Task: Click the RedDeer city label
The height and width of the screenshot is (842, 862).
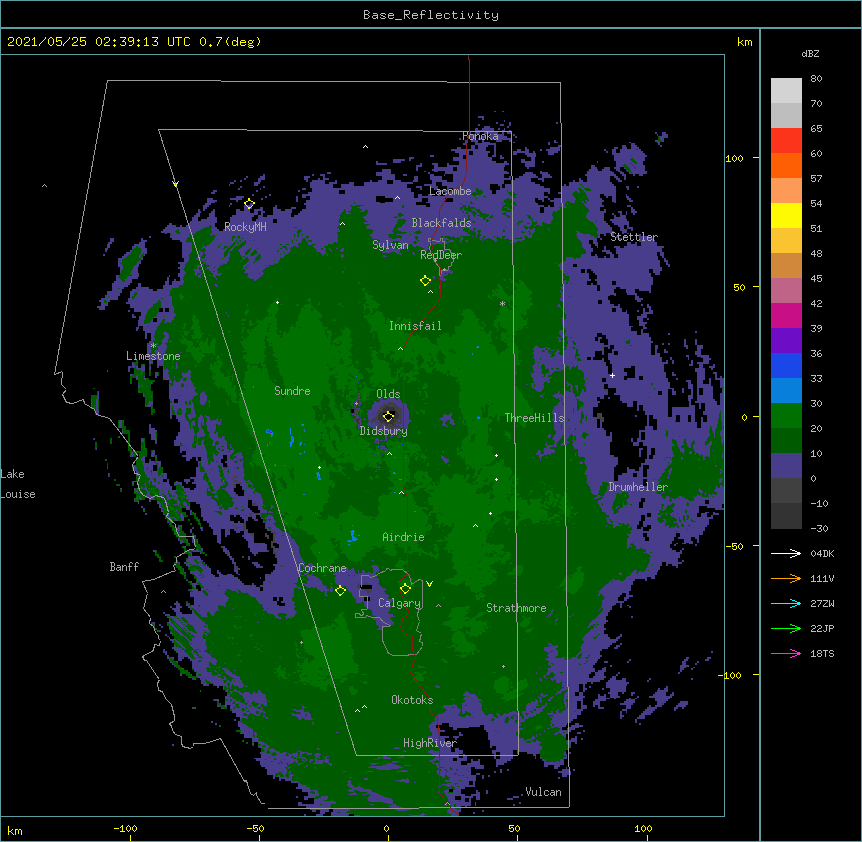Action: coord(441,255)
